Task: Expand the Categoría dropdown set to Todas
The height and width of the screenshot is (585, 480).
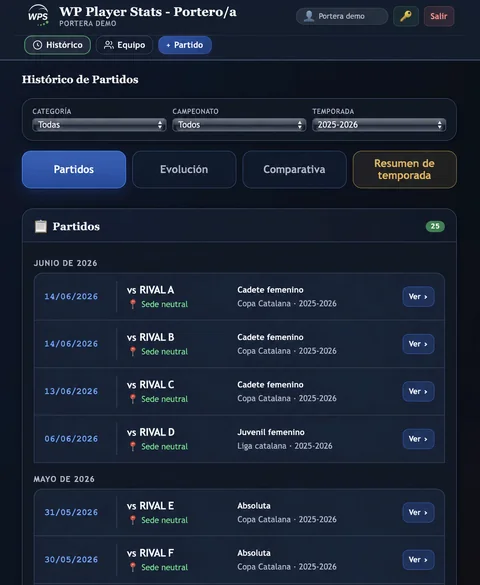Action: pos(99,125)
